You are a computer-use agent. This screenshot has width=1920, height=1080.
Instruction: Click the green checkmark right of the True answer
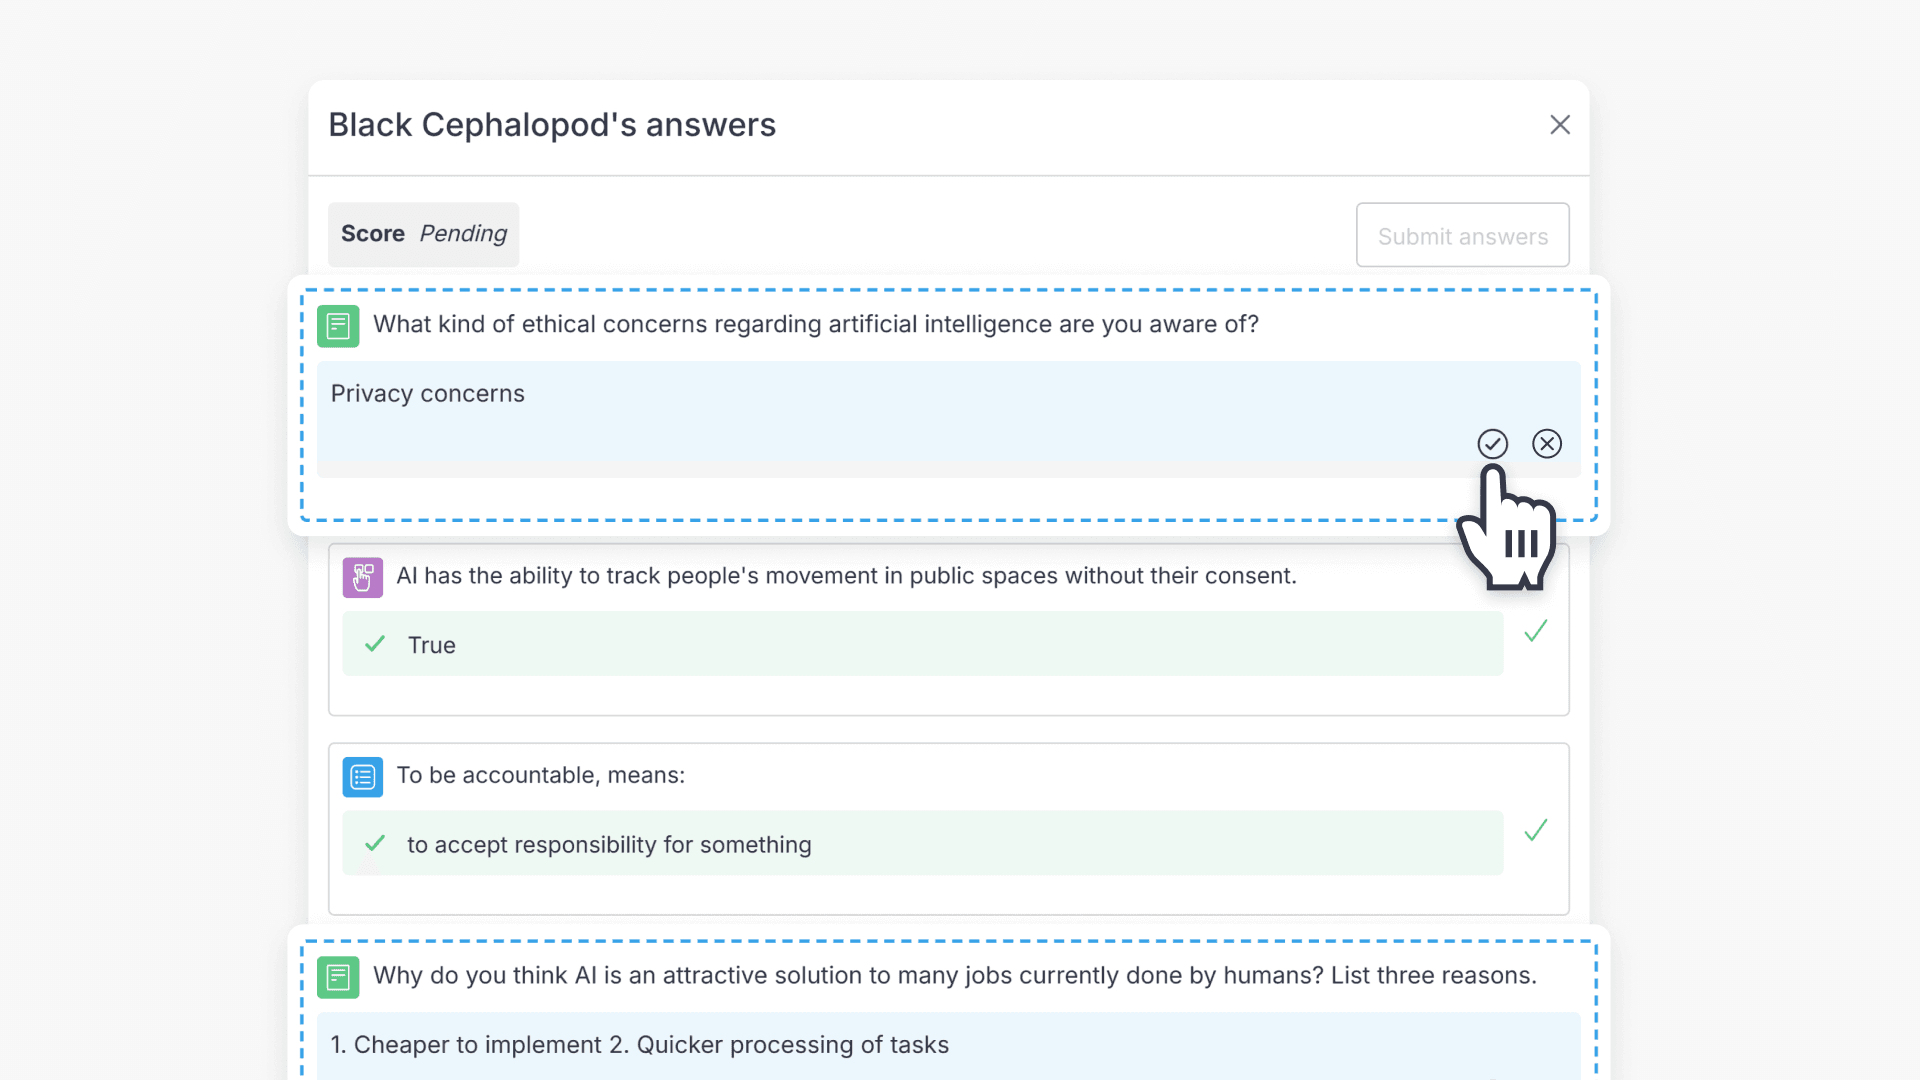pyautogui.click(x=1536, y=631)
